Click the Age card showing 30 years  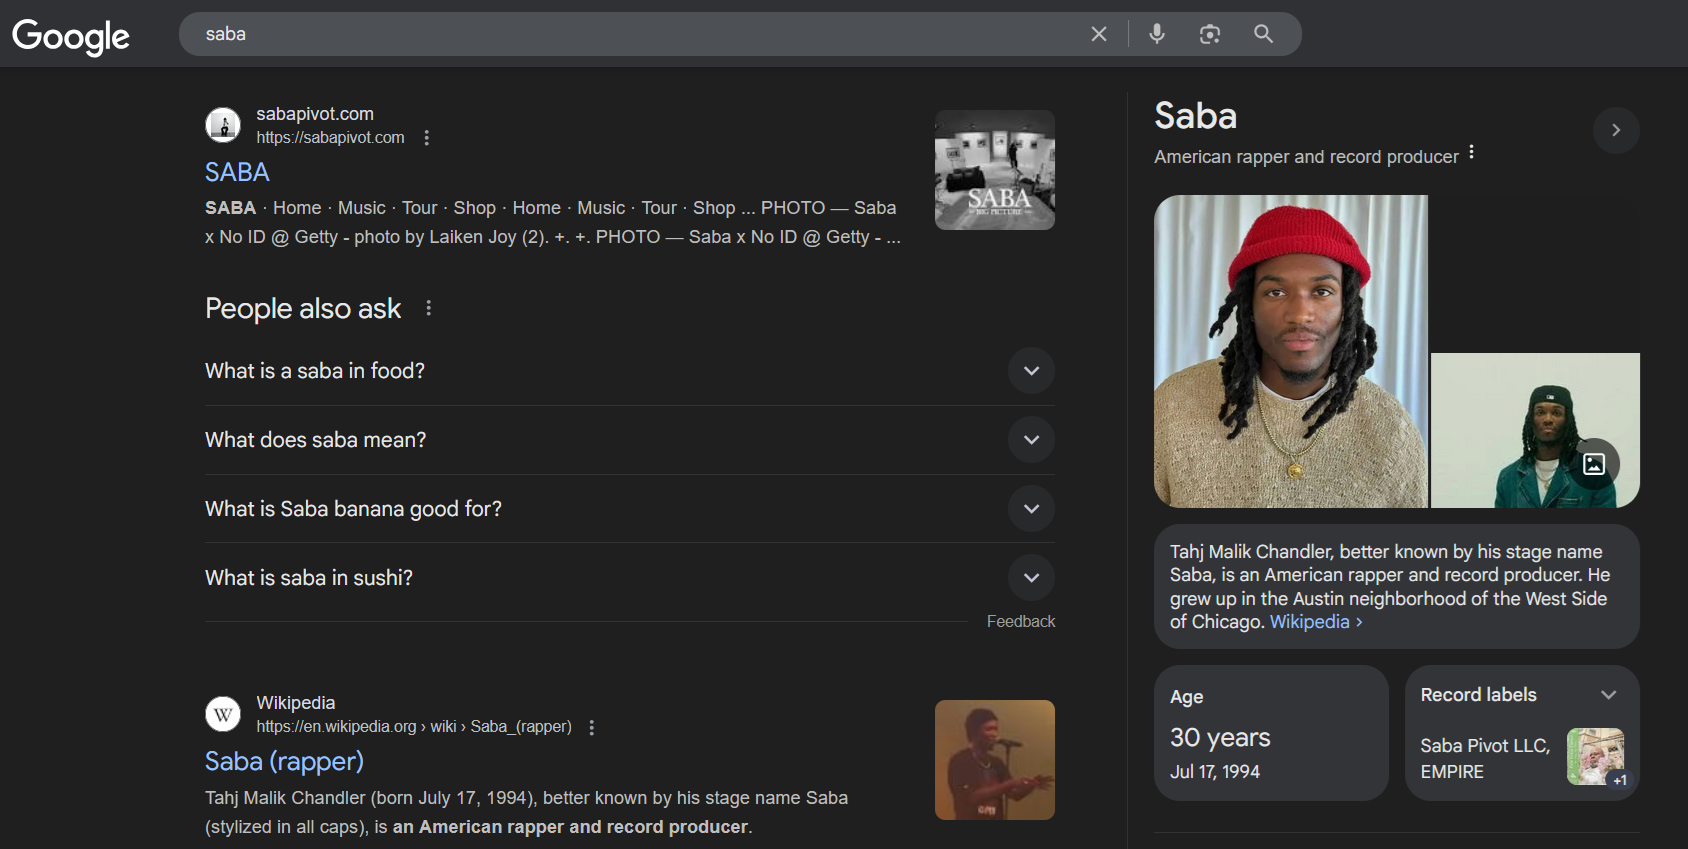tap(1271, 733)
